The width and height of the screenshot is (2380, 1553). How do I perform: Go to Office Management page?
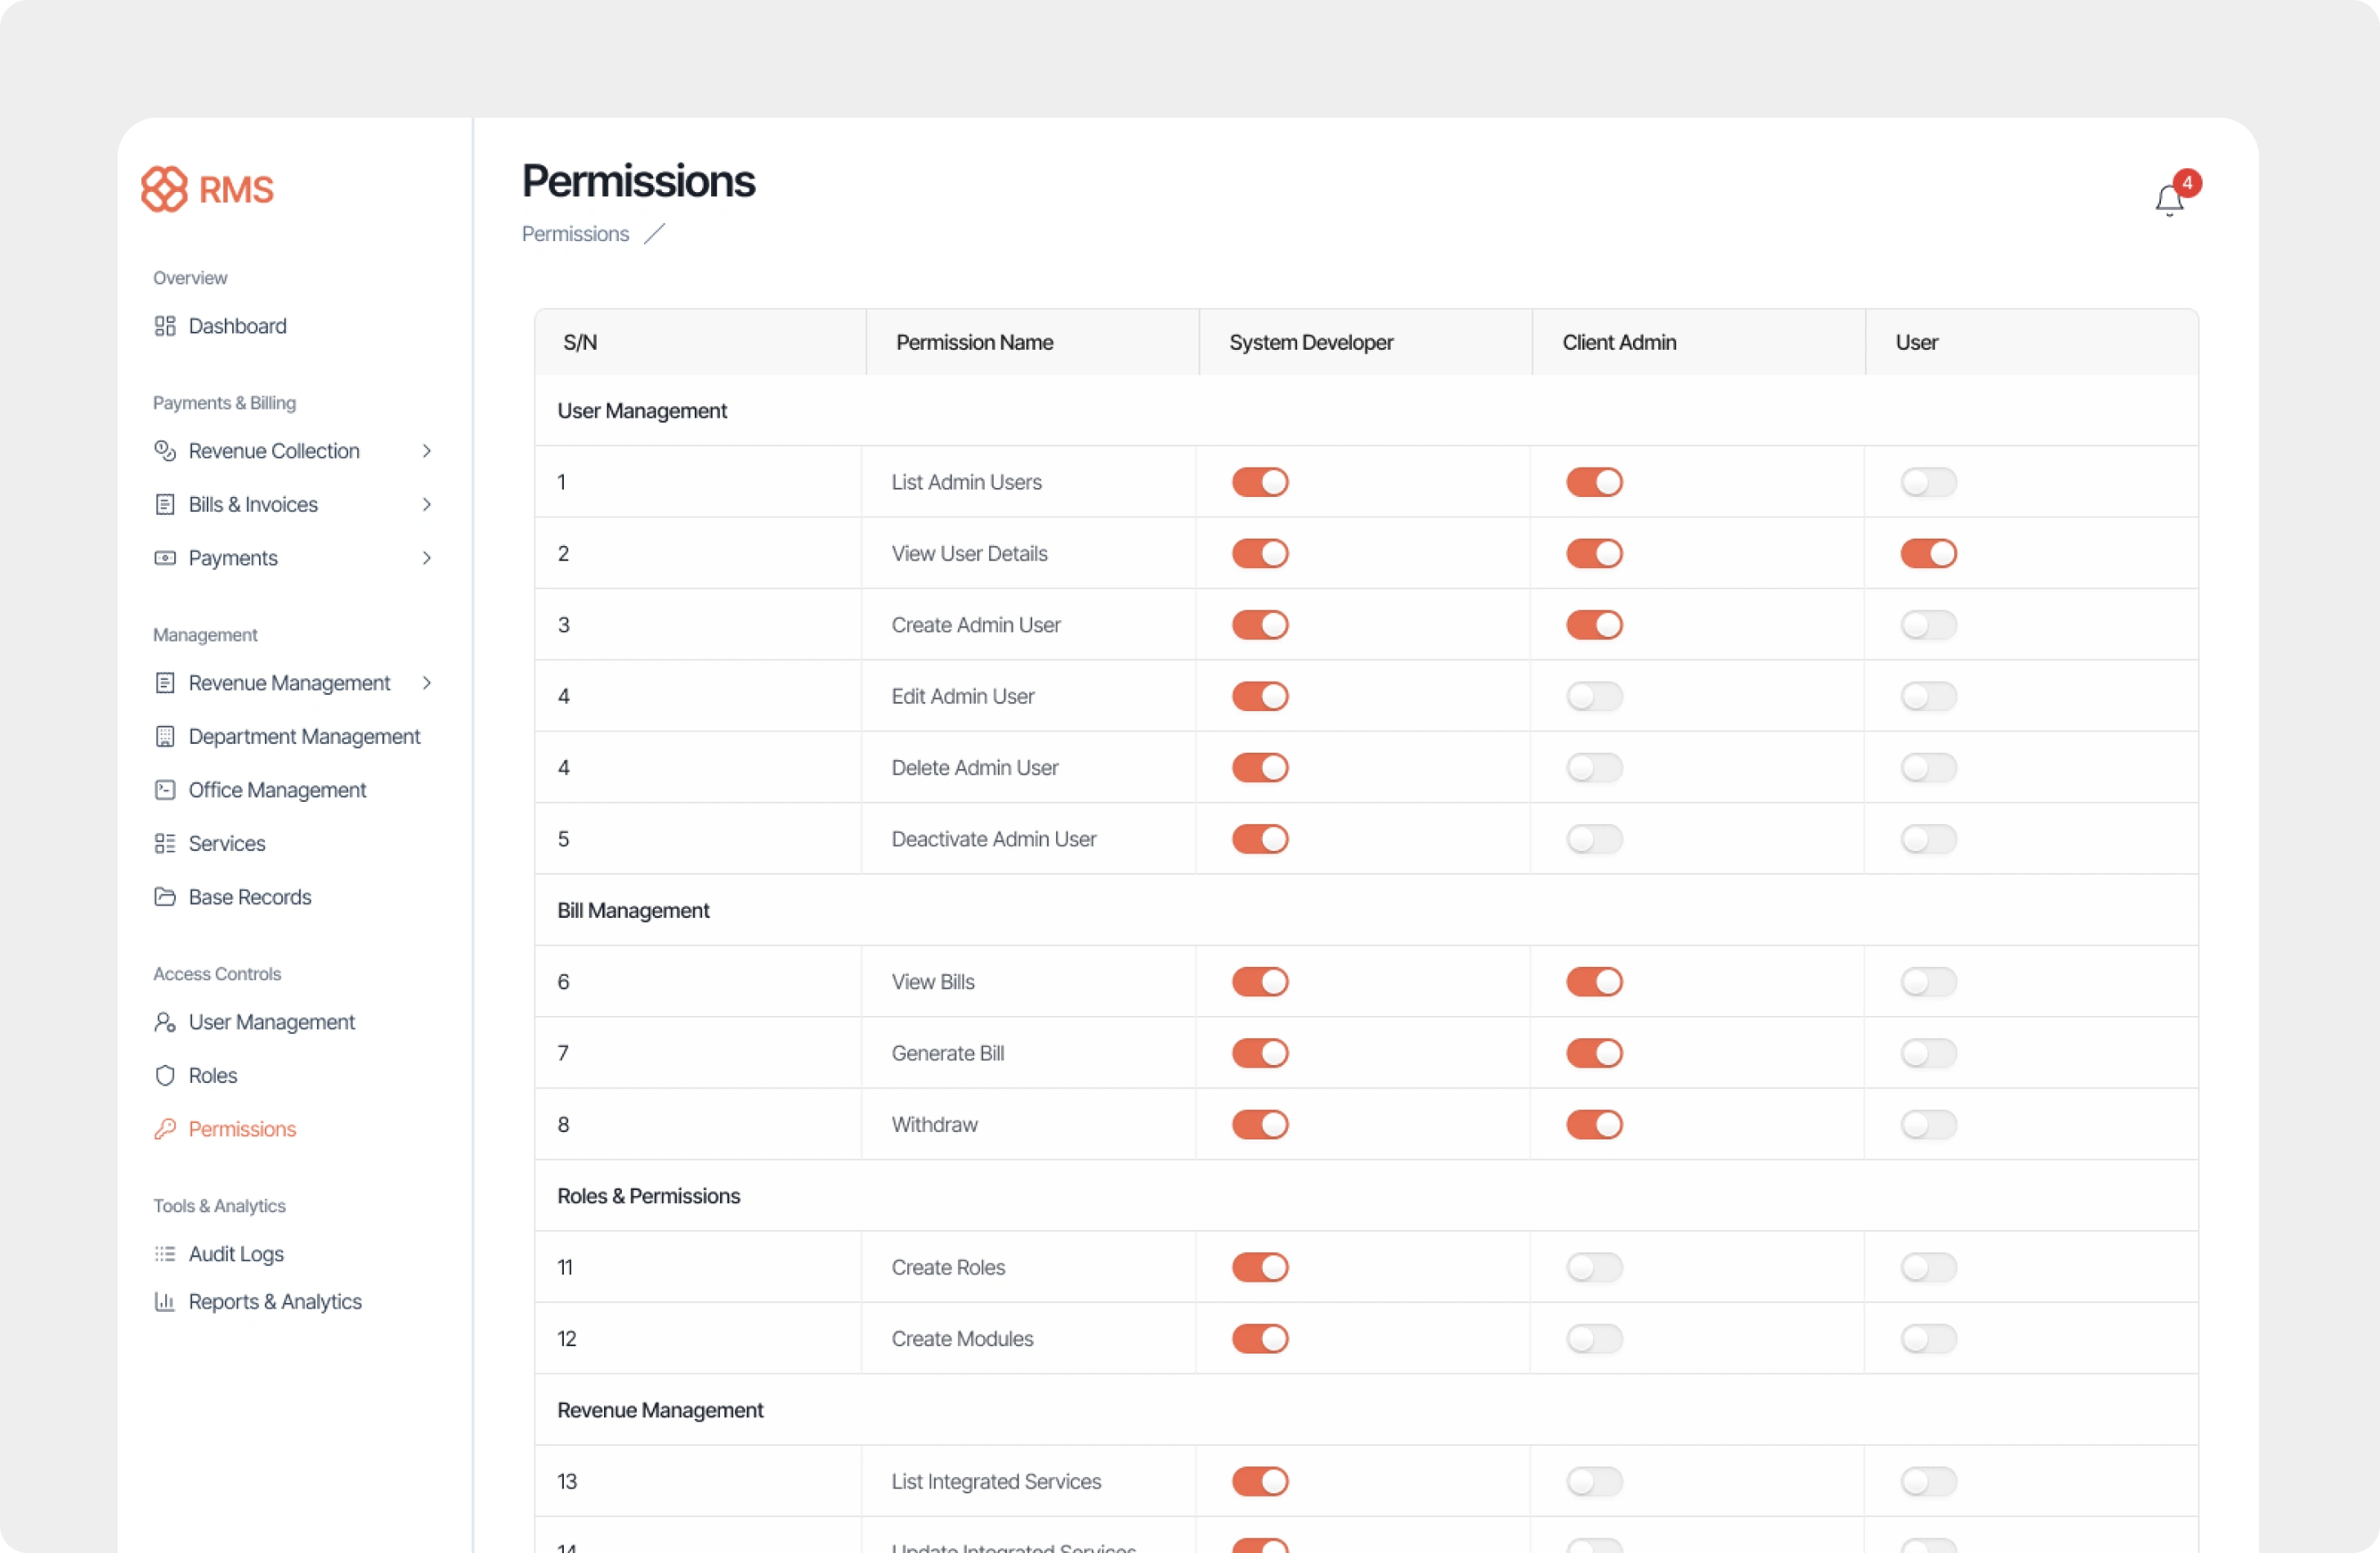point(277,790)
